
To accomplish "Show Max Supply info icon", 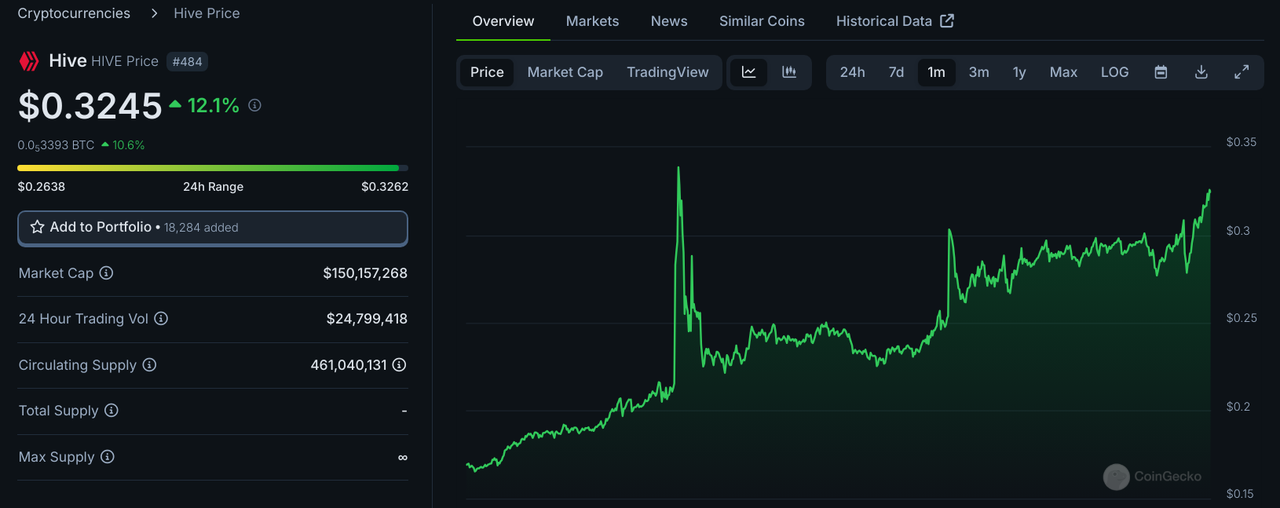I will point(107,457).
